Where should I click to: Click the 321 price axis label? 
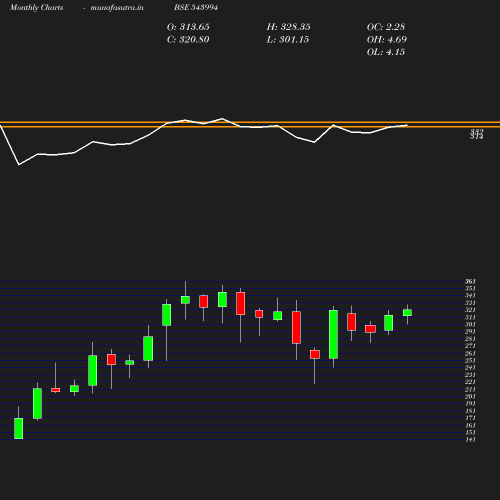click(x=470, y=310)
